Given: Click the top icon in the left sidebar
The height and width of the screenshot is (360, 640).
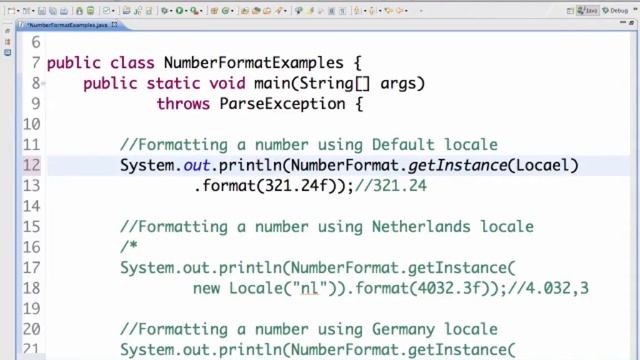Looking at the screenshot, I should (7, 31).
